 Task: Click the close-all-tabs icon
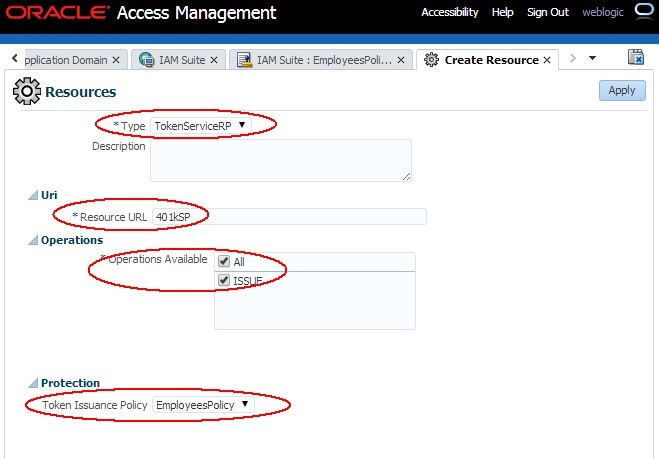click(635, 57)
